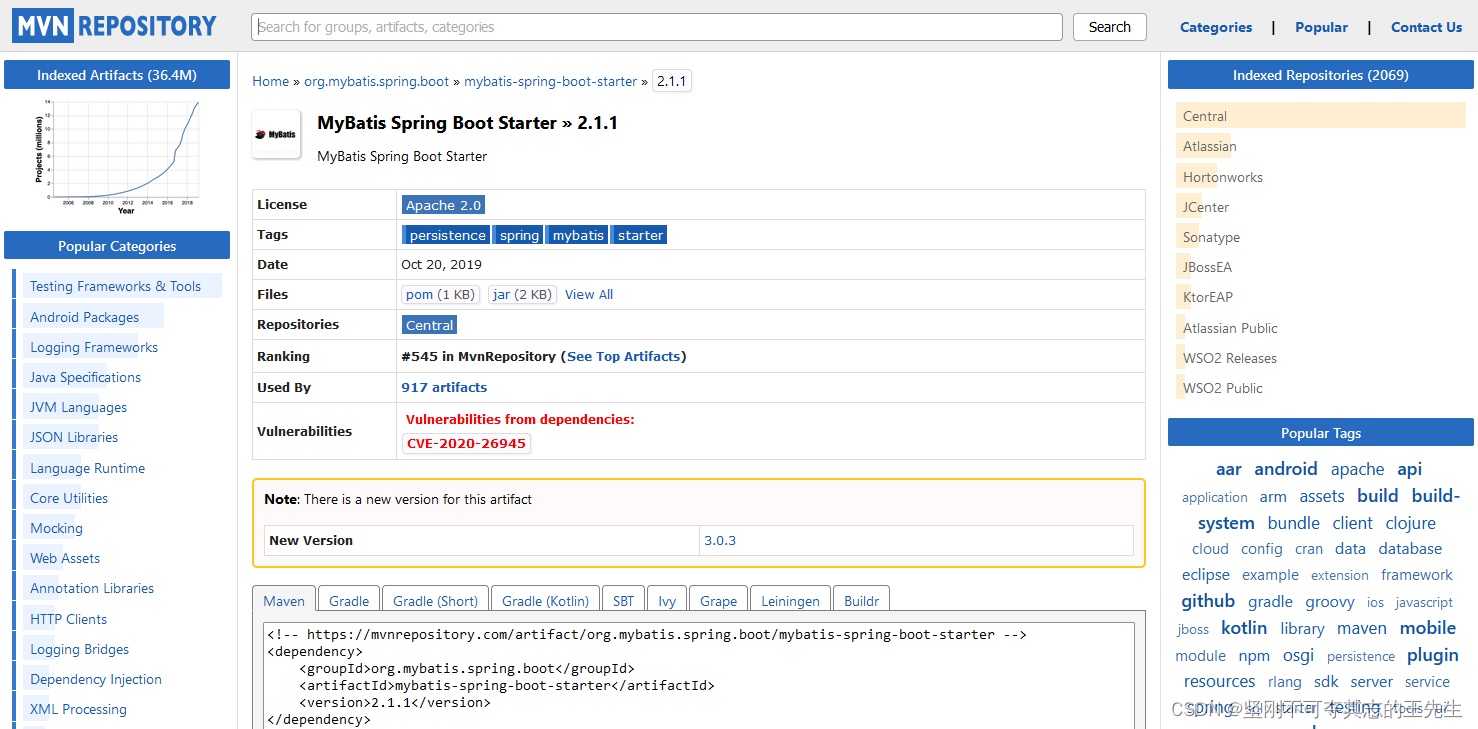Select the JCenter repository

[1206, 207]
